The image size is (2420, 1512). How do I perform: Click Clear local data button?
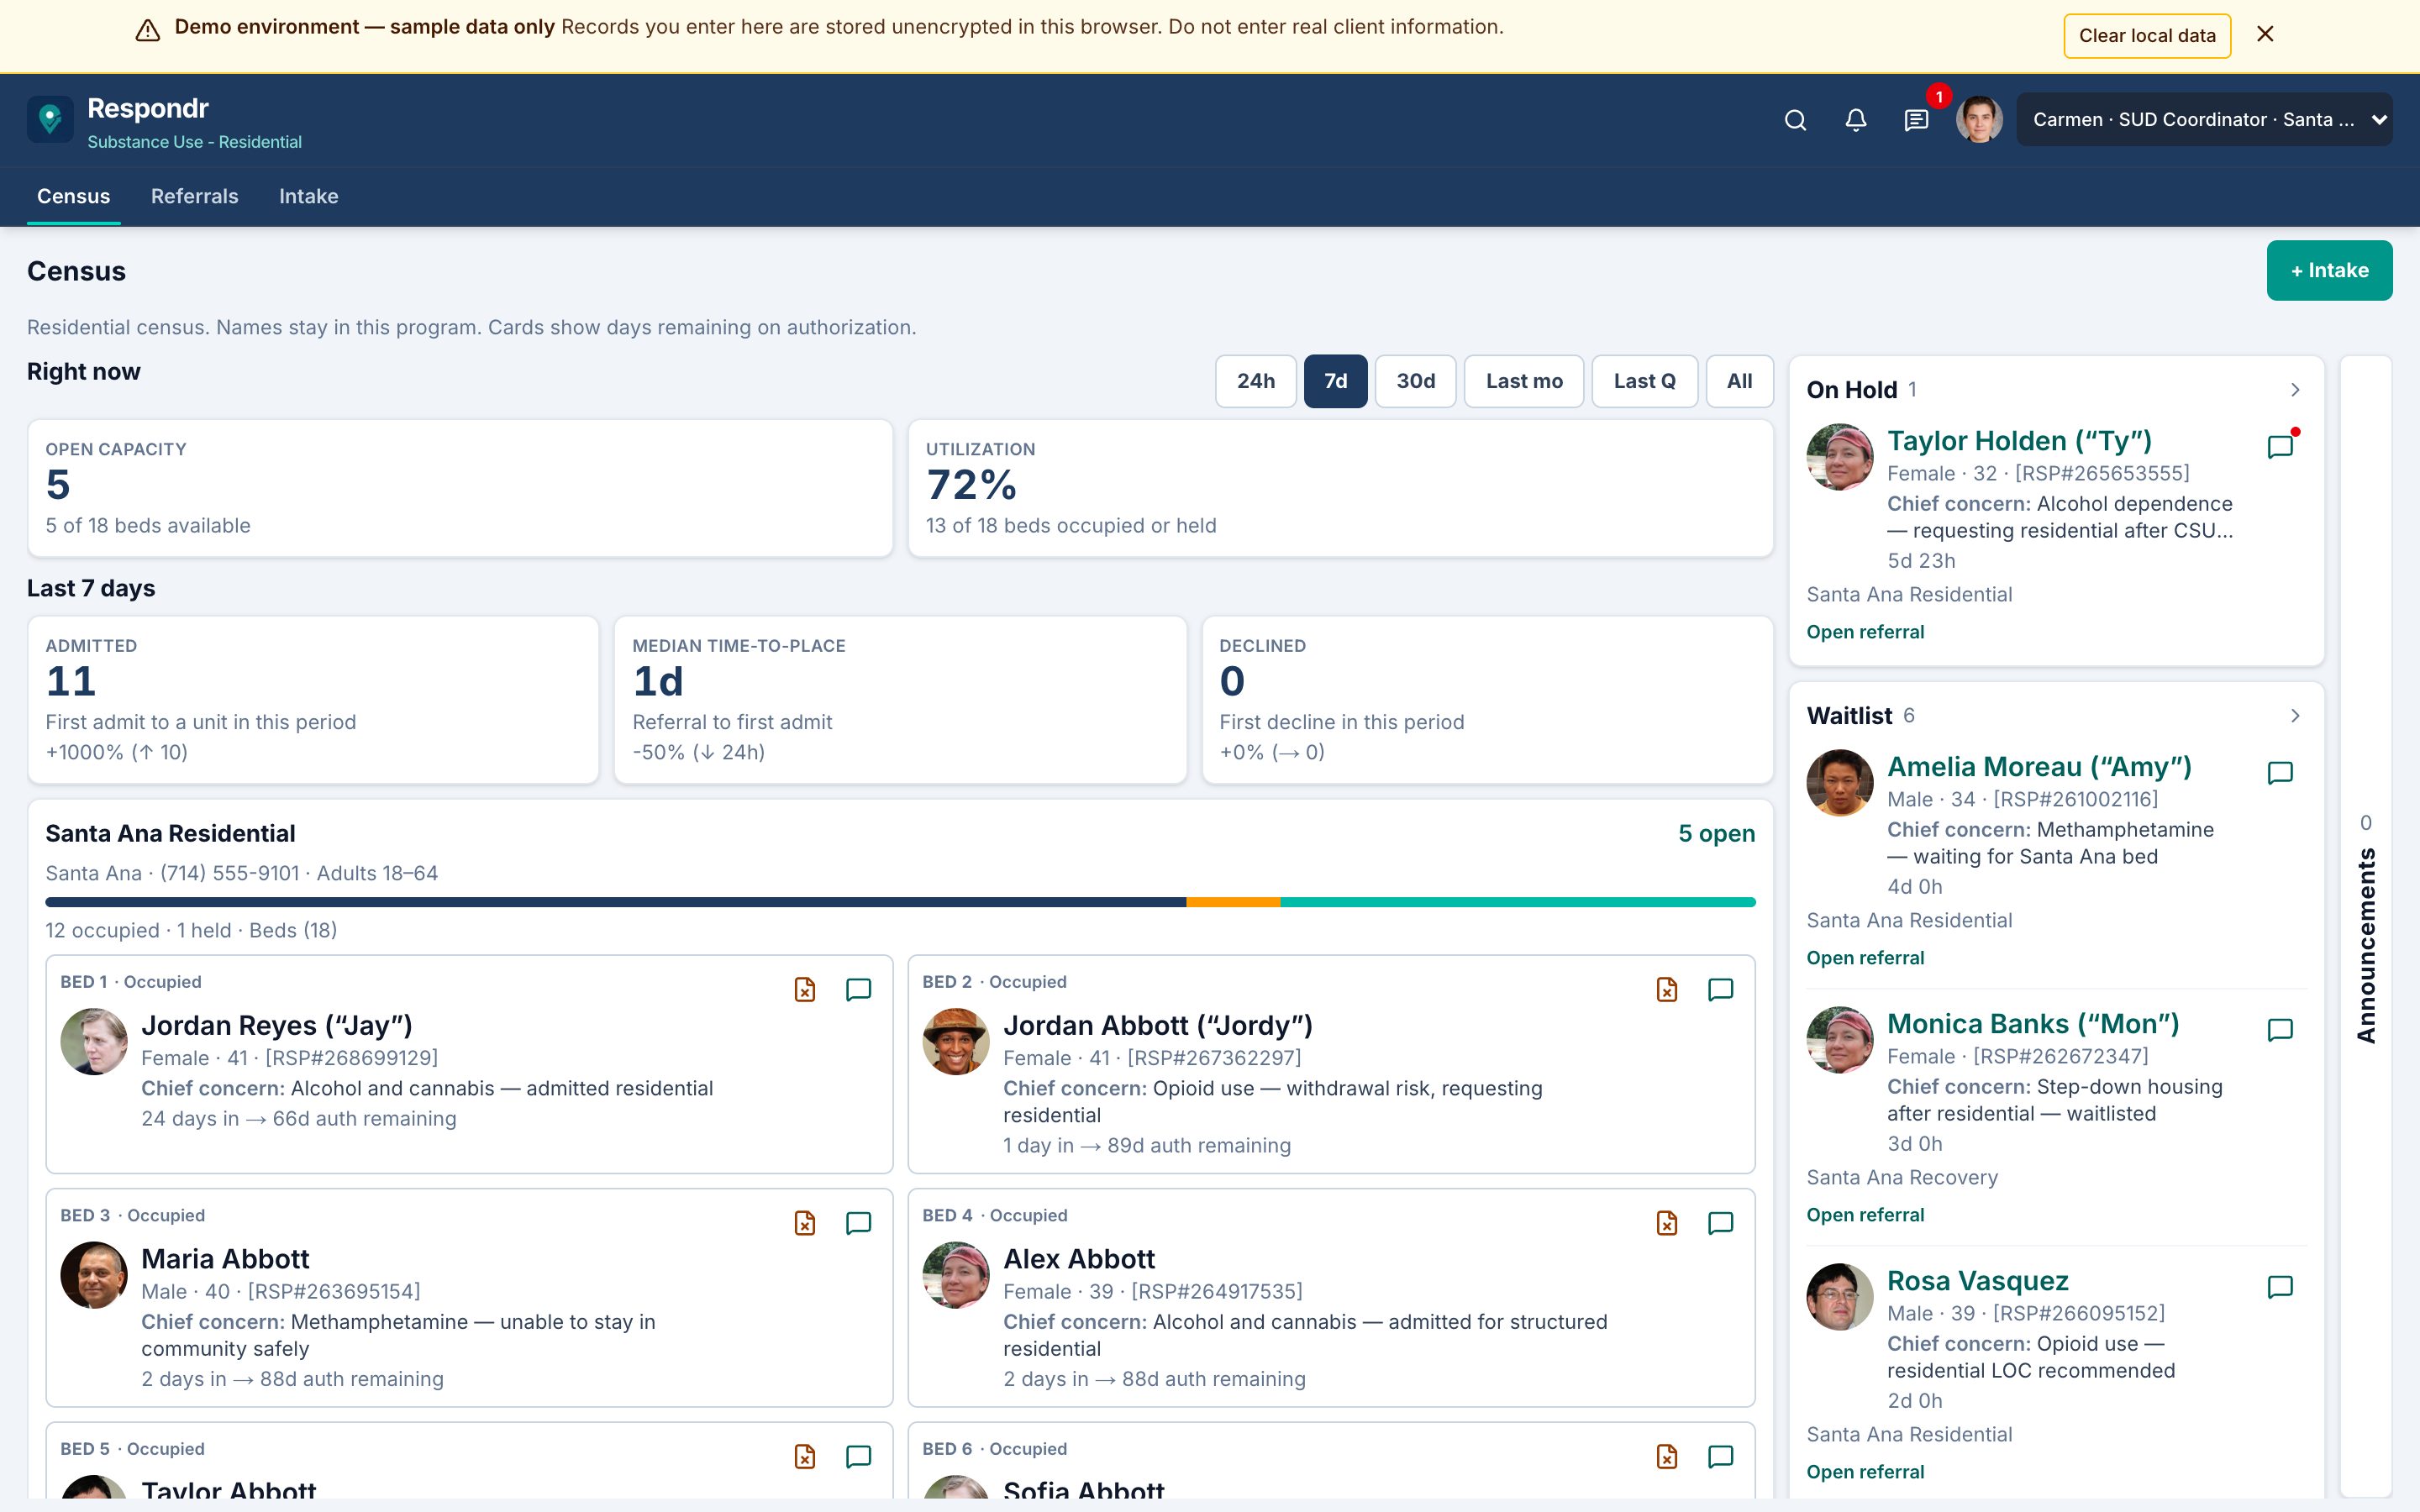[x=2147, y=35]
